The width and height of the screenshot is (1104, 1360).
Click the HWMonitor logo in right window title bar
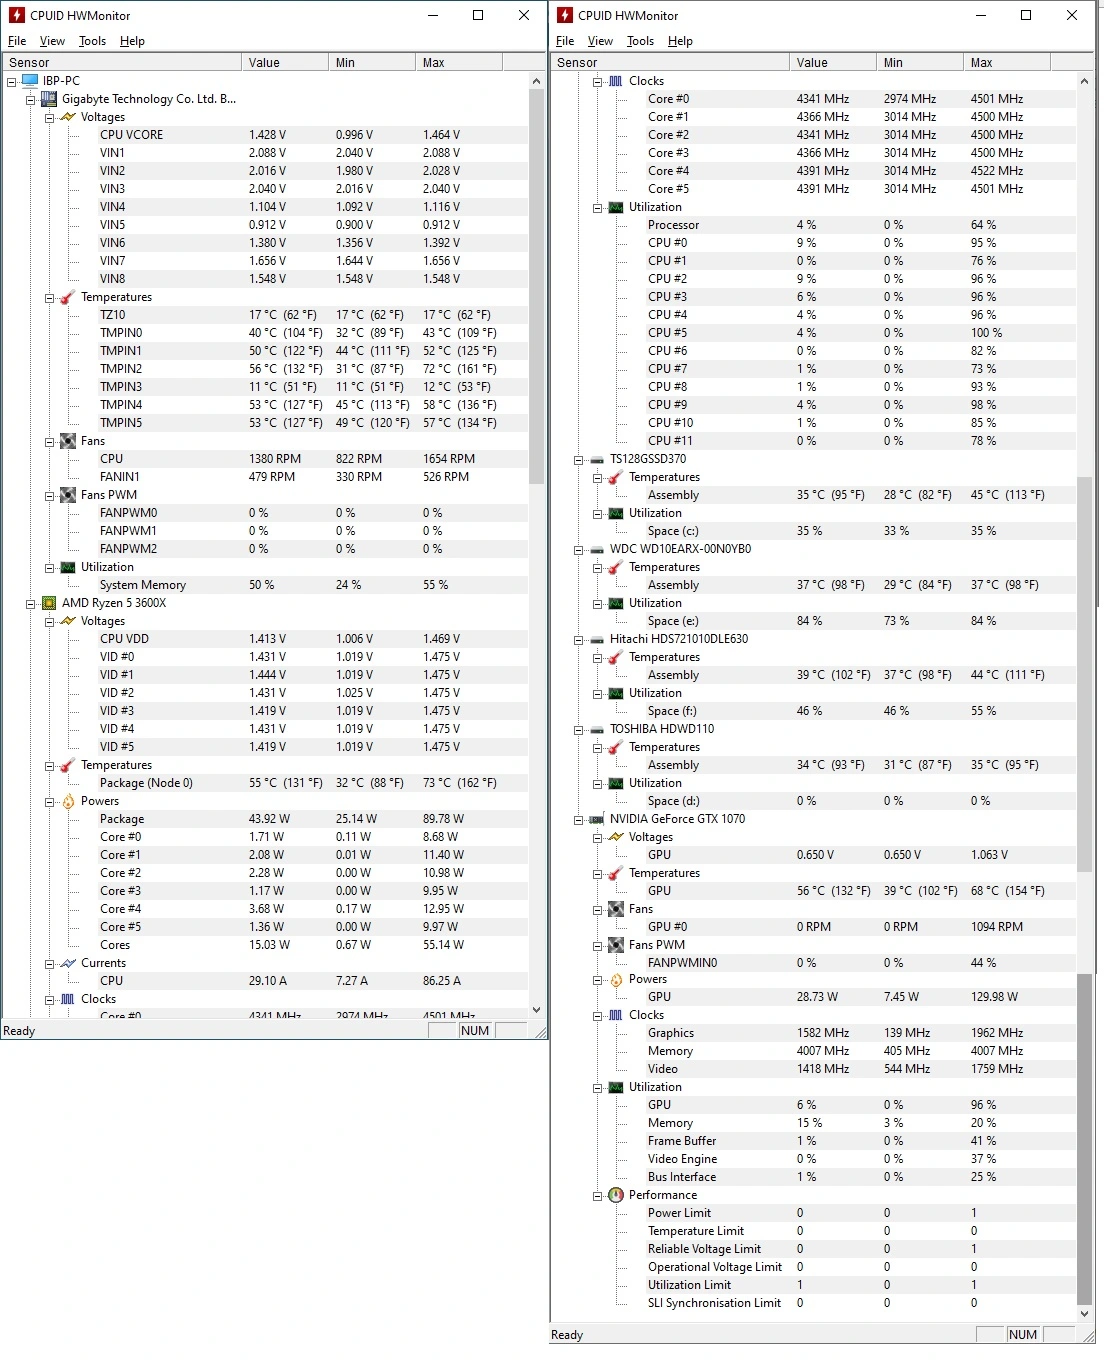pyautogui.click(x=565, y=15)
